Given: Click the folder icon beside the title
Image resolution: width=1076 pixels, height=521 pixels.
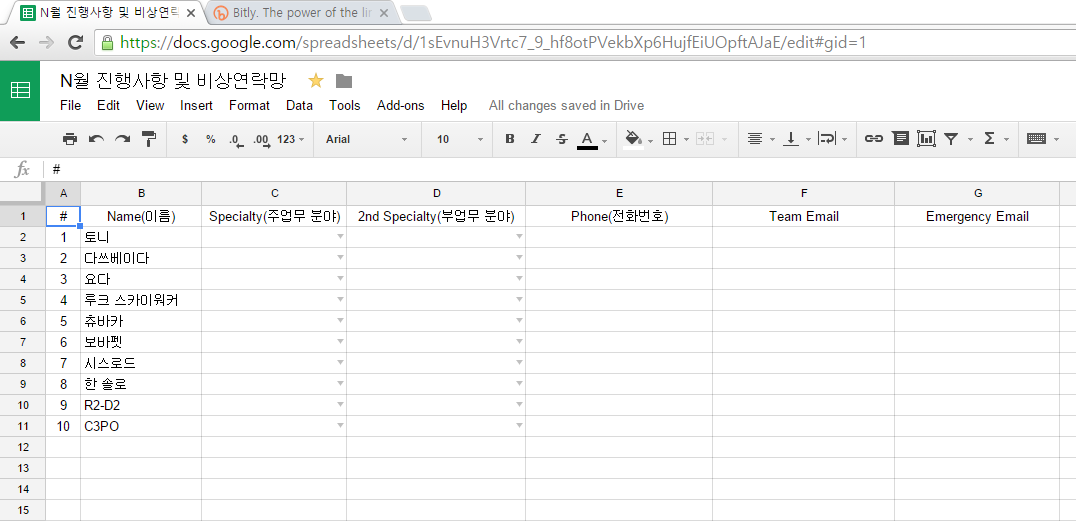Looking at the screenshot, I should (344, 81).
